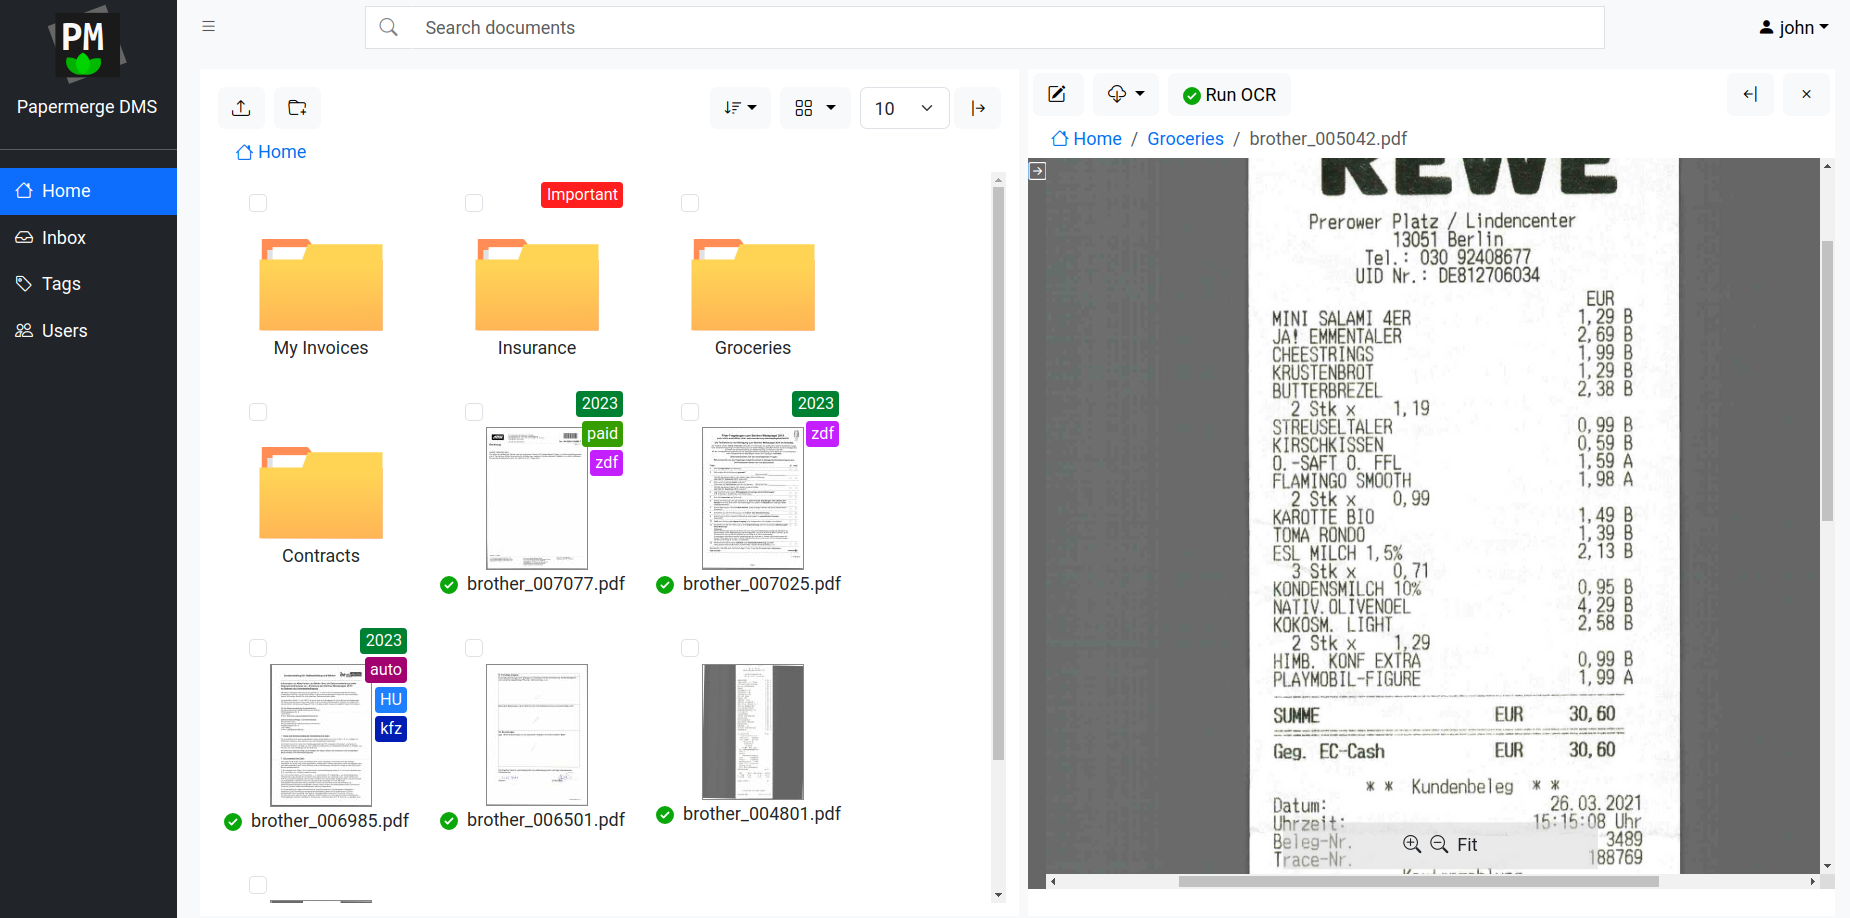Click the zoom in magnifier icon
Screen dimensions: 1850x918
(x=1413, y=844)
